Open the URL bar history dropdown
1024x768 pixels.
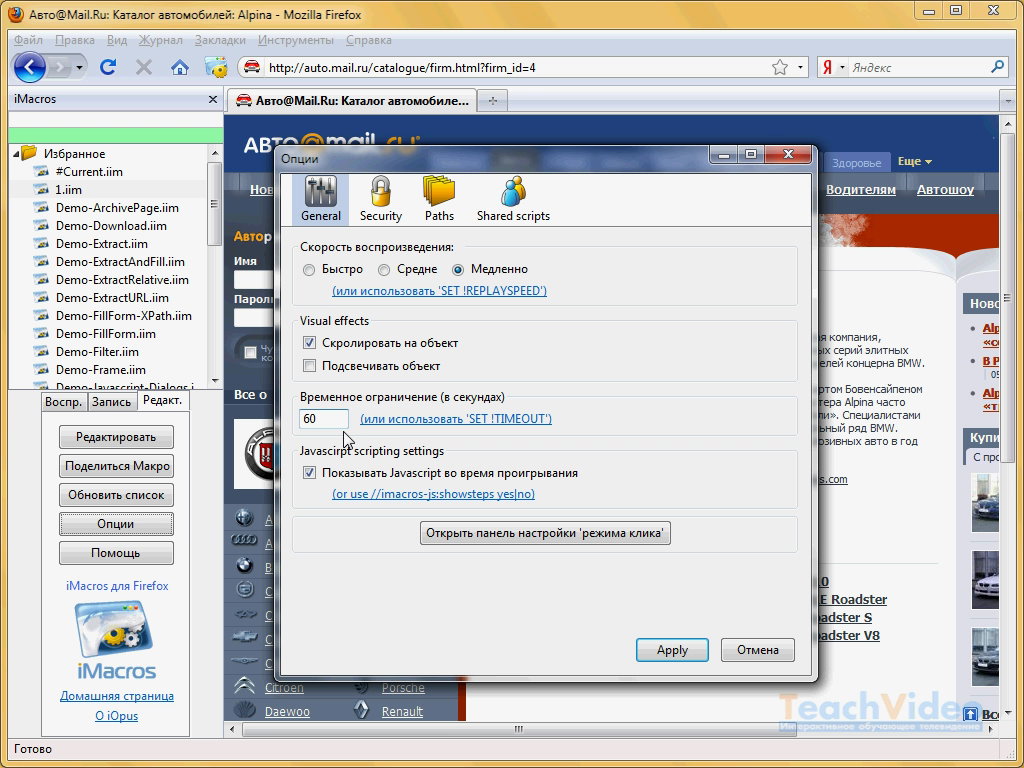point(800,67)
